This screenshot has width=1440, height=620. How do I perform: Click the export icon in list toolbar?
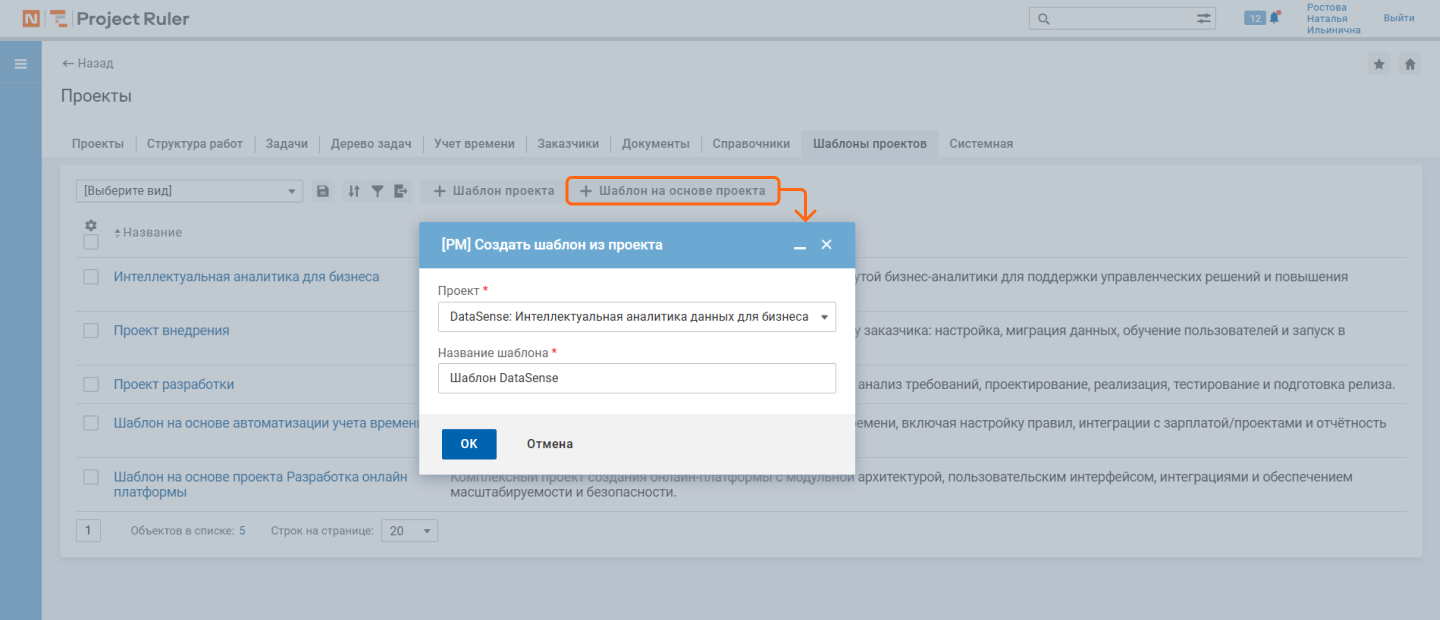[x=401, y=191]
